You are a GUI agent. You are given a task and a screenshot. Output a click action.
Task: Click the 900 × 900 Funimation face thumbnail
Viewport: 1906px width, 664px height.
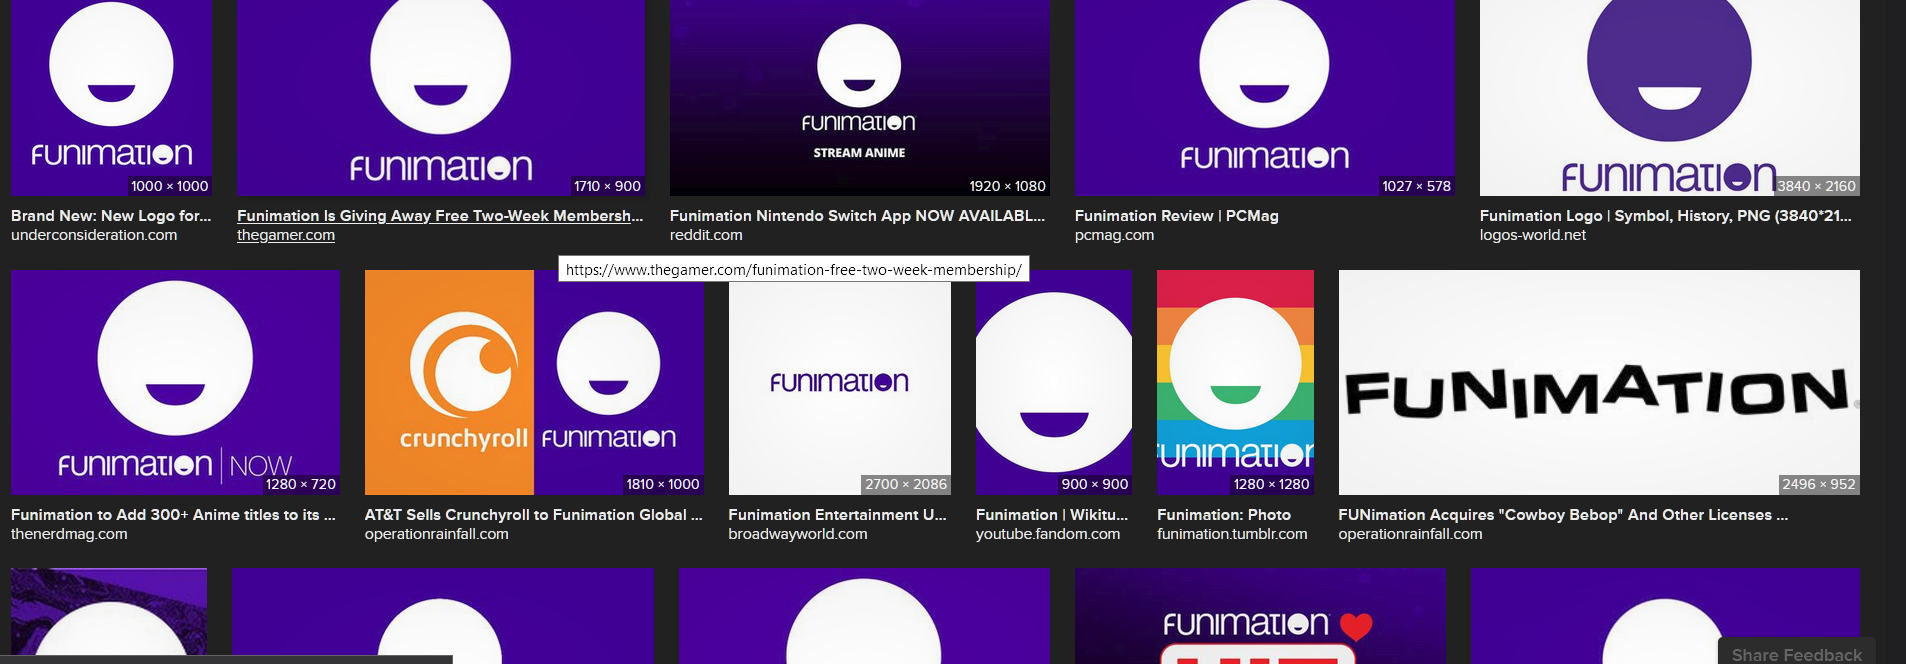tap(1054, 382)
